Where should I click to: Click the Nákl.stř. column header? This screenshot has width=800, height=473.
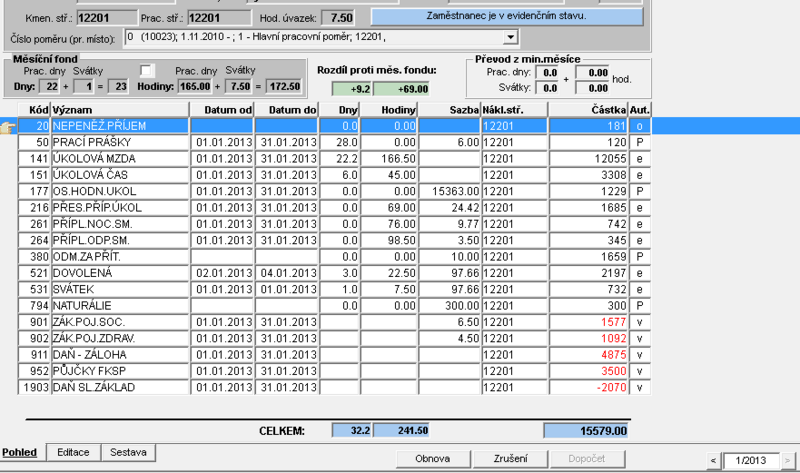point(514,110)
